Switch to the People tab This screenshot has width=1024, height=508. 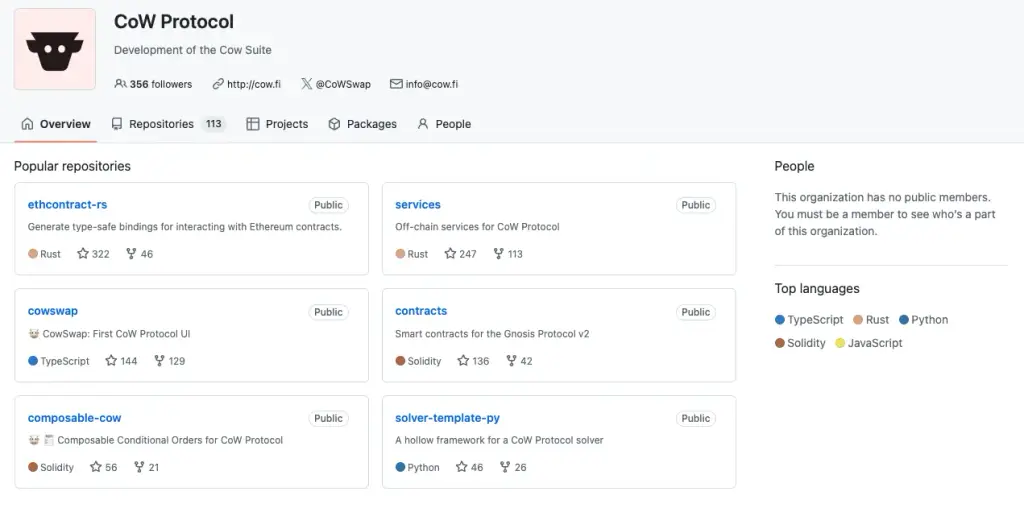[x=443, y=124]
